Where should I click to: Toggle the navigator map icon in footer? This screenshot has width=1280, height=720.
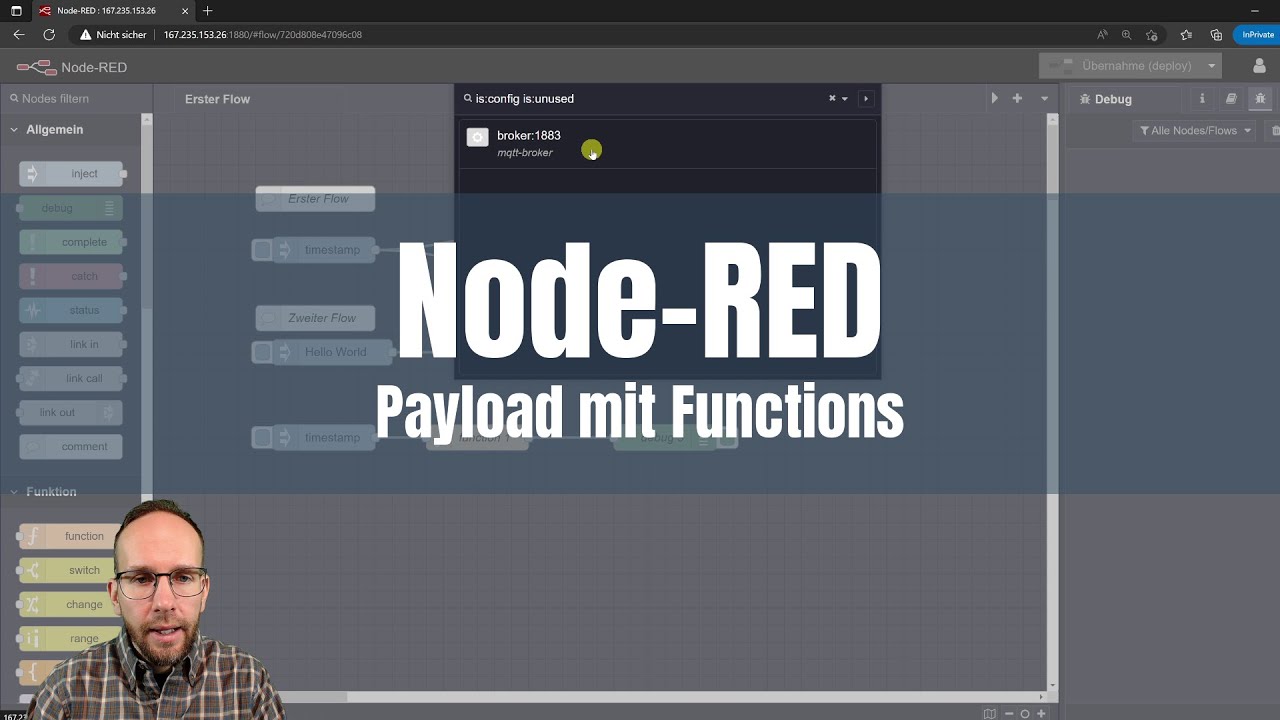(x=989, y=713)
